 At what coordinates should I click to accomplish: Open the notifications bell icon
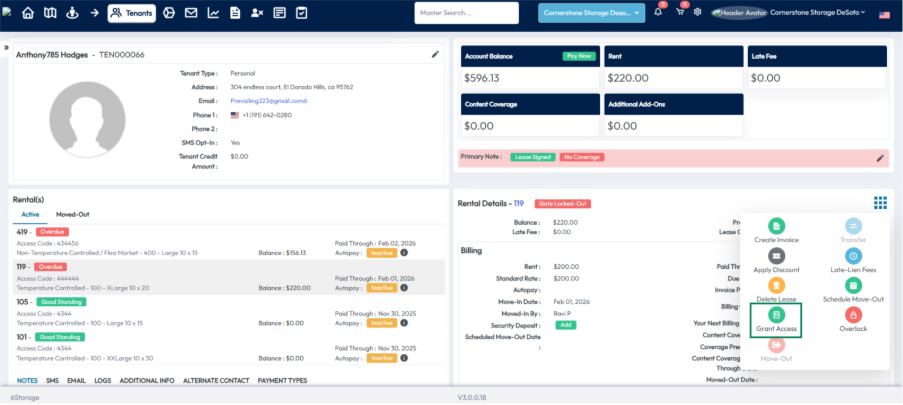click(659, 13)
